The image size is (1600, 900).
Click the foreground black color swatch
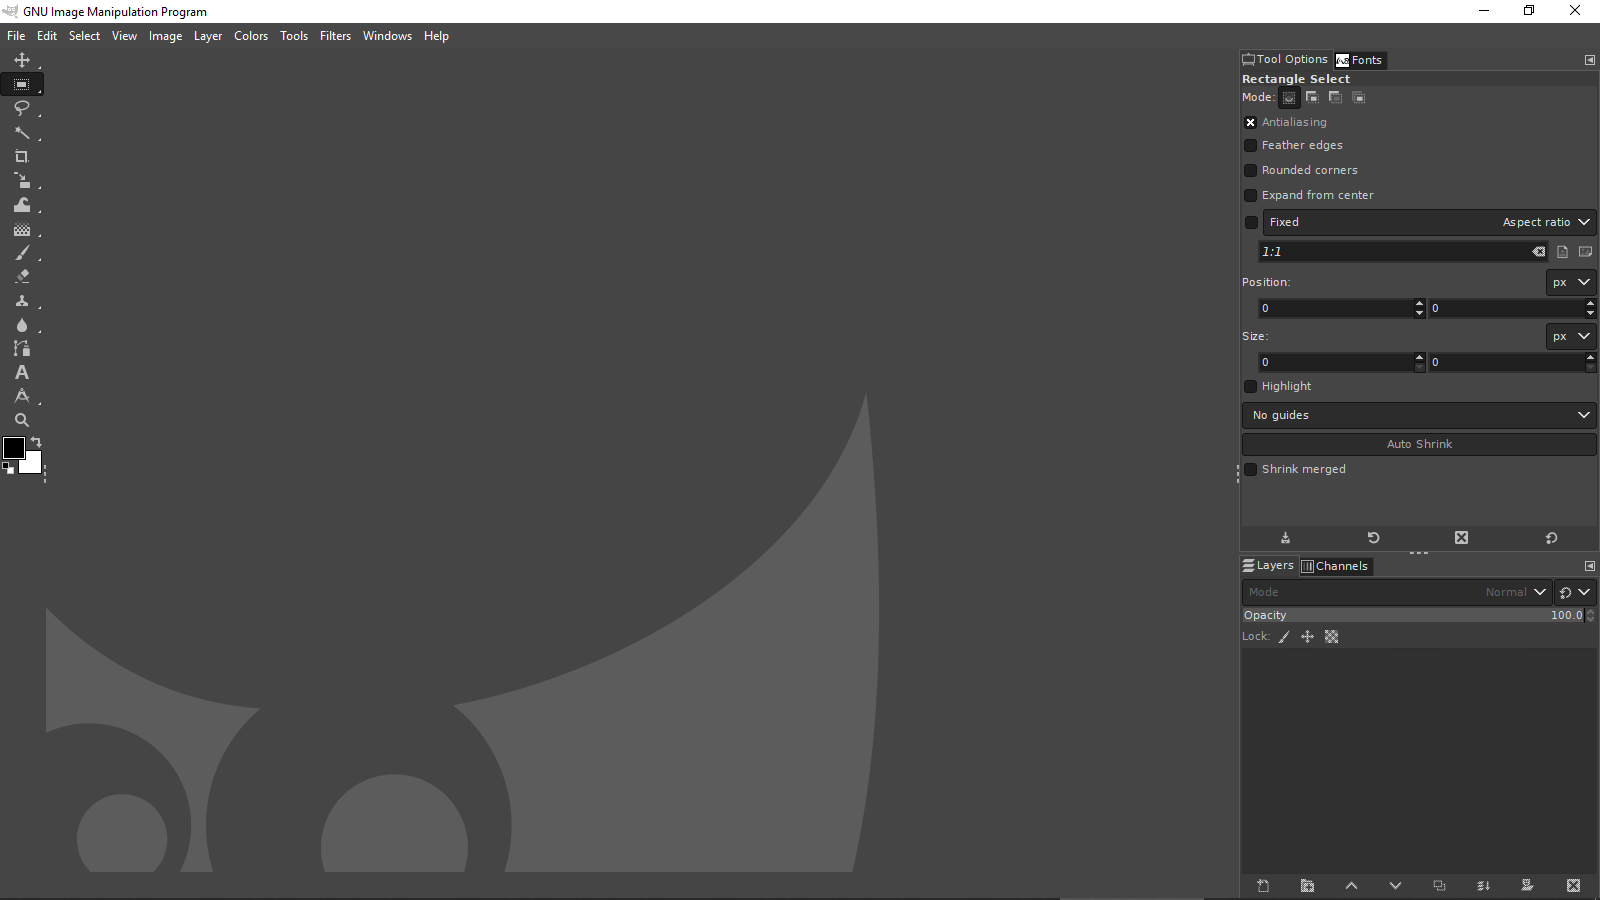(14, 448)
